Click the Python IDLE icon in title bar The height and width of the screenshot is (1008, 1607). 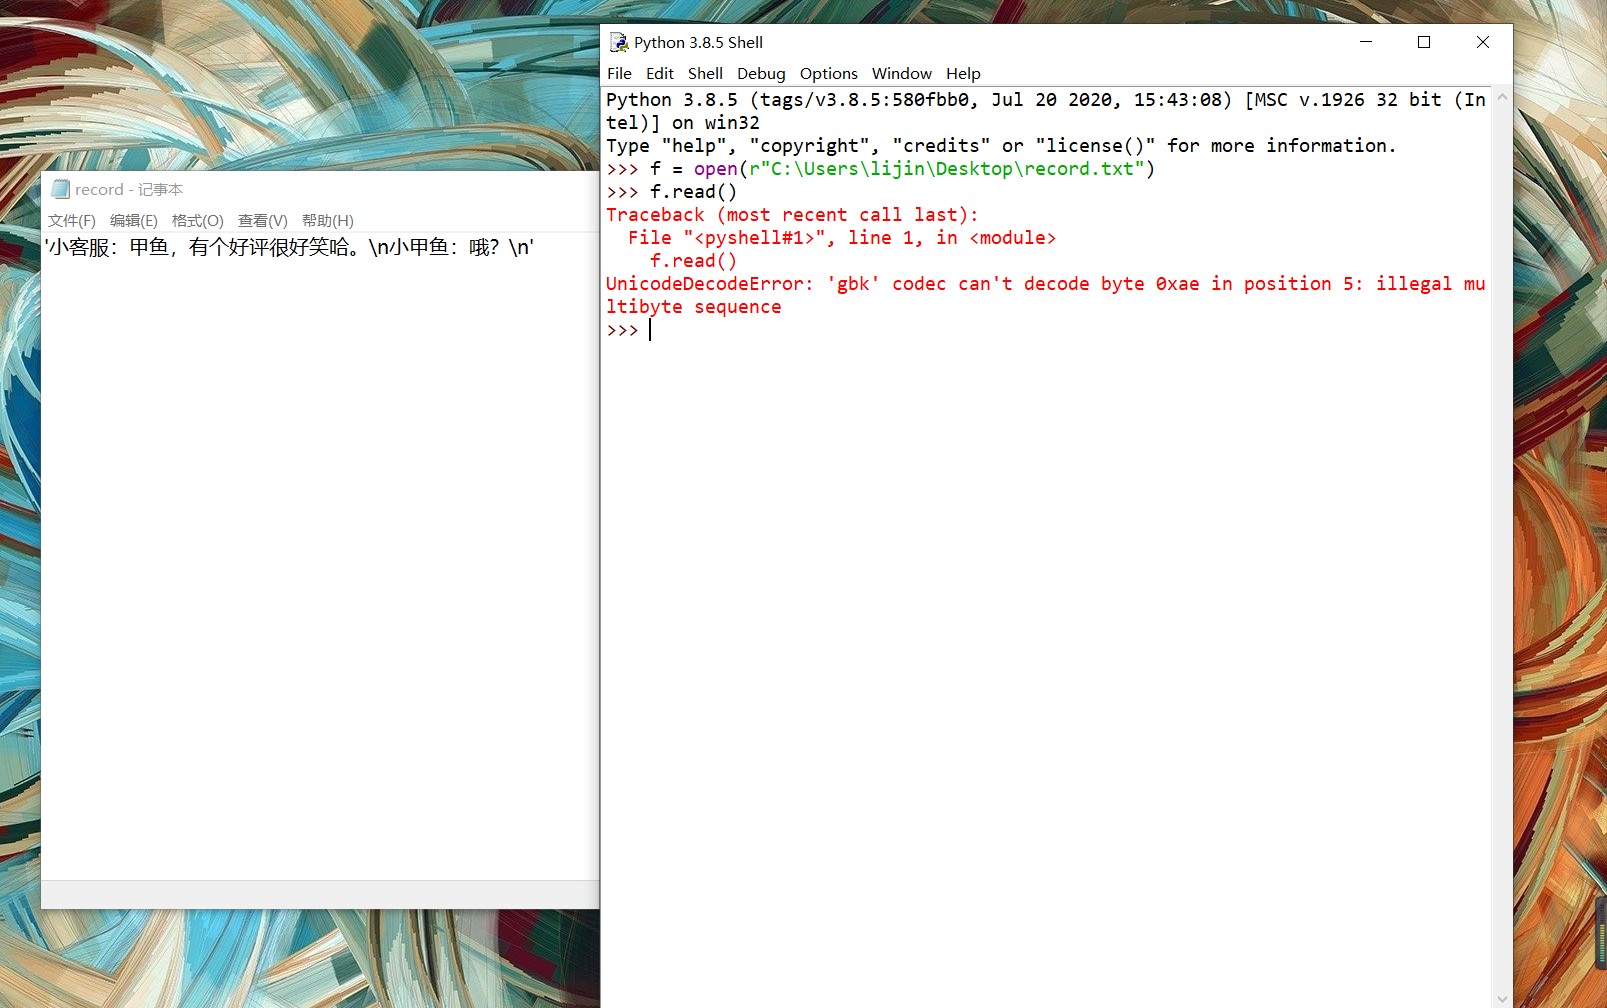619,42
